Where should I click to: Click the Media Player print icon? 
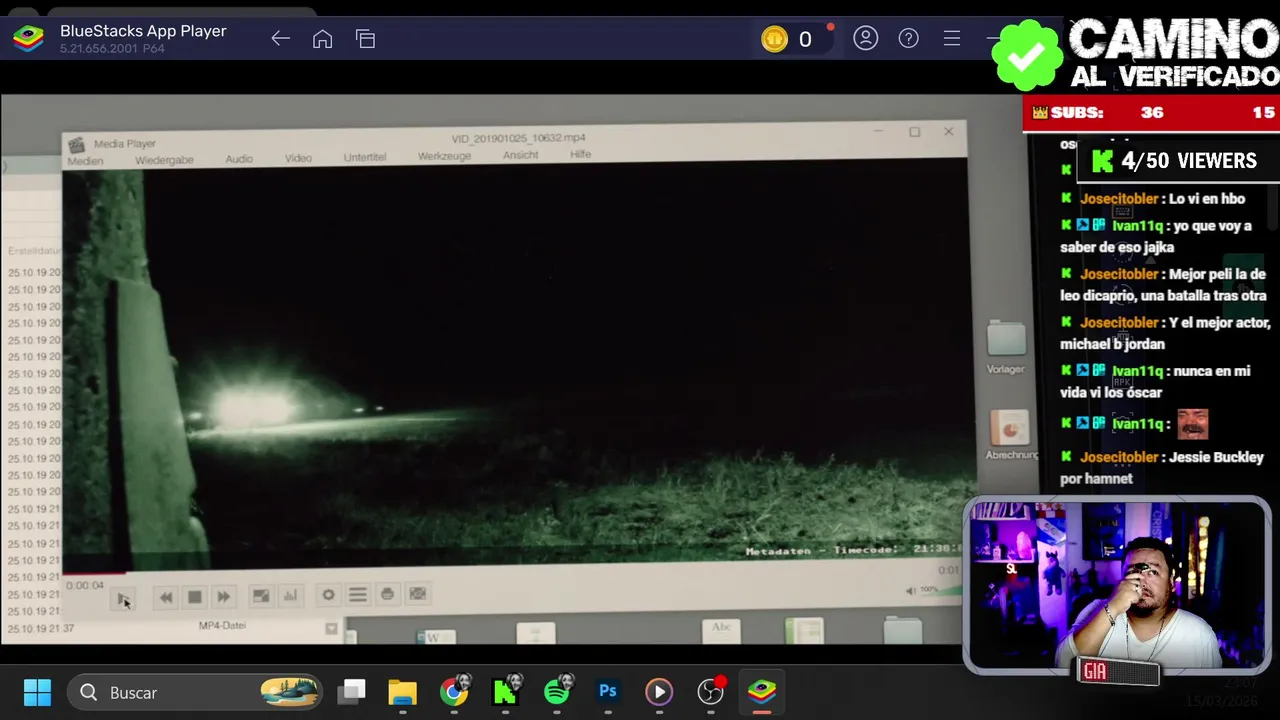[x=387, y=594]
